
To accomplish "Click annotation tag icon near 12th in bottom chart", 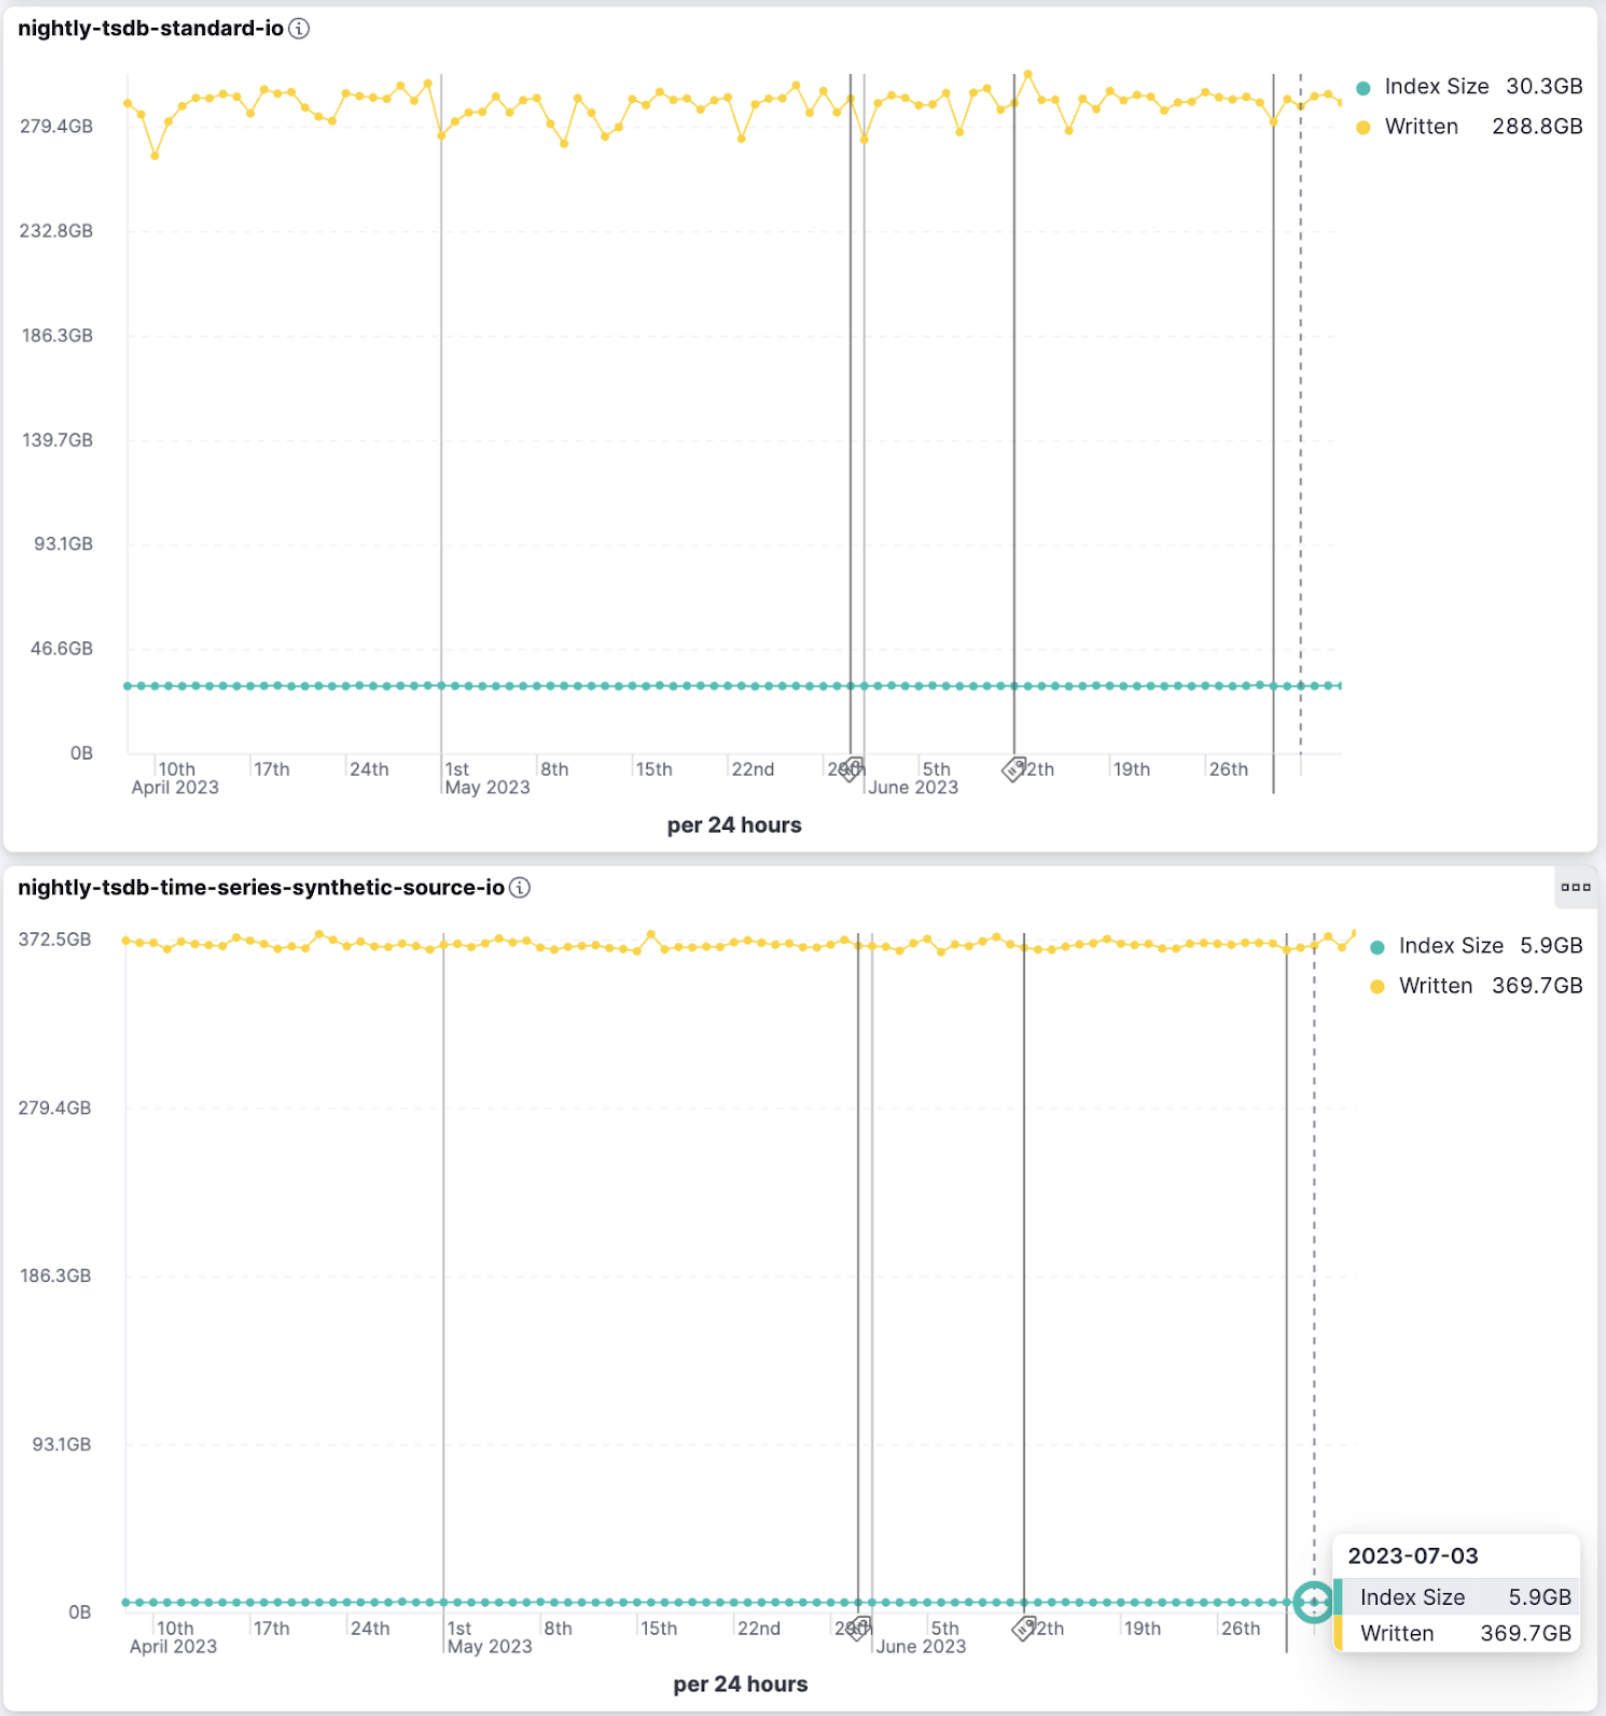I will click(x=1024, y=1628).
